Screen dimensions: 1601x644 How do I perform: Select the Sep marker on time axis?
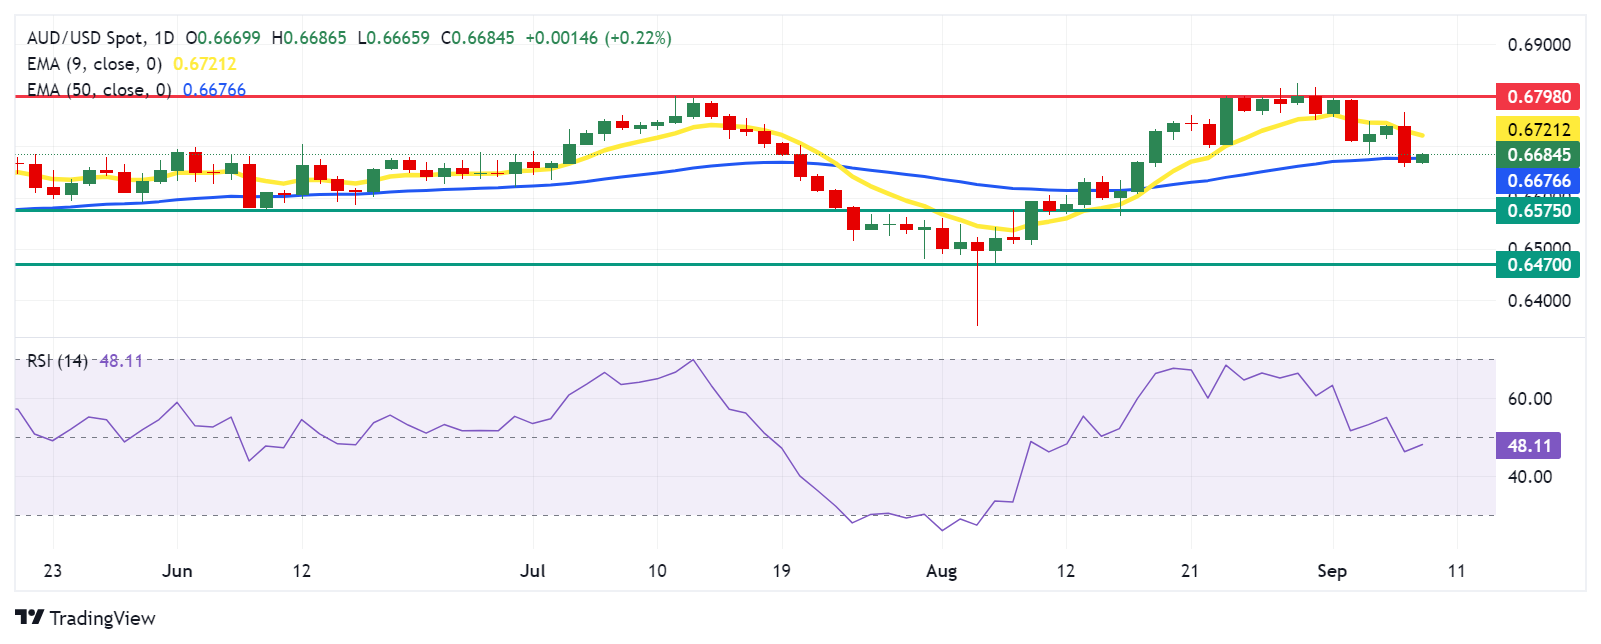[x=1331, y=571]
